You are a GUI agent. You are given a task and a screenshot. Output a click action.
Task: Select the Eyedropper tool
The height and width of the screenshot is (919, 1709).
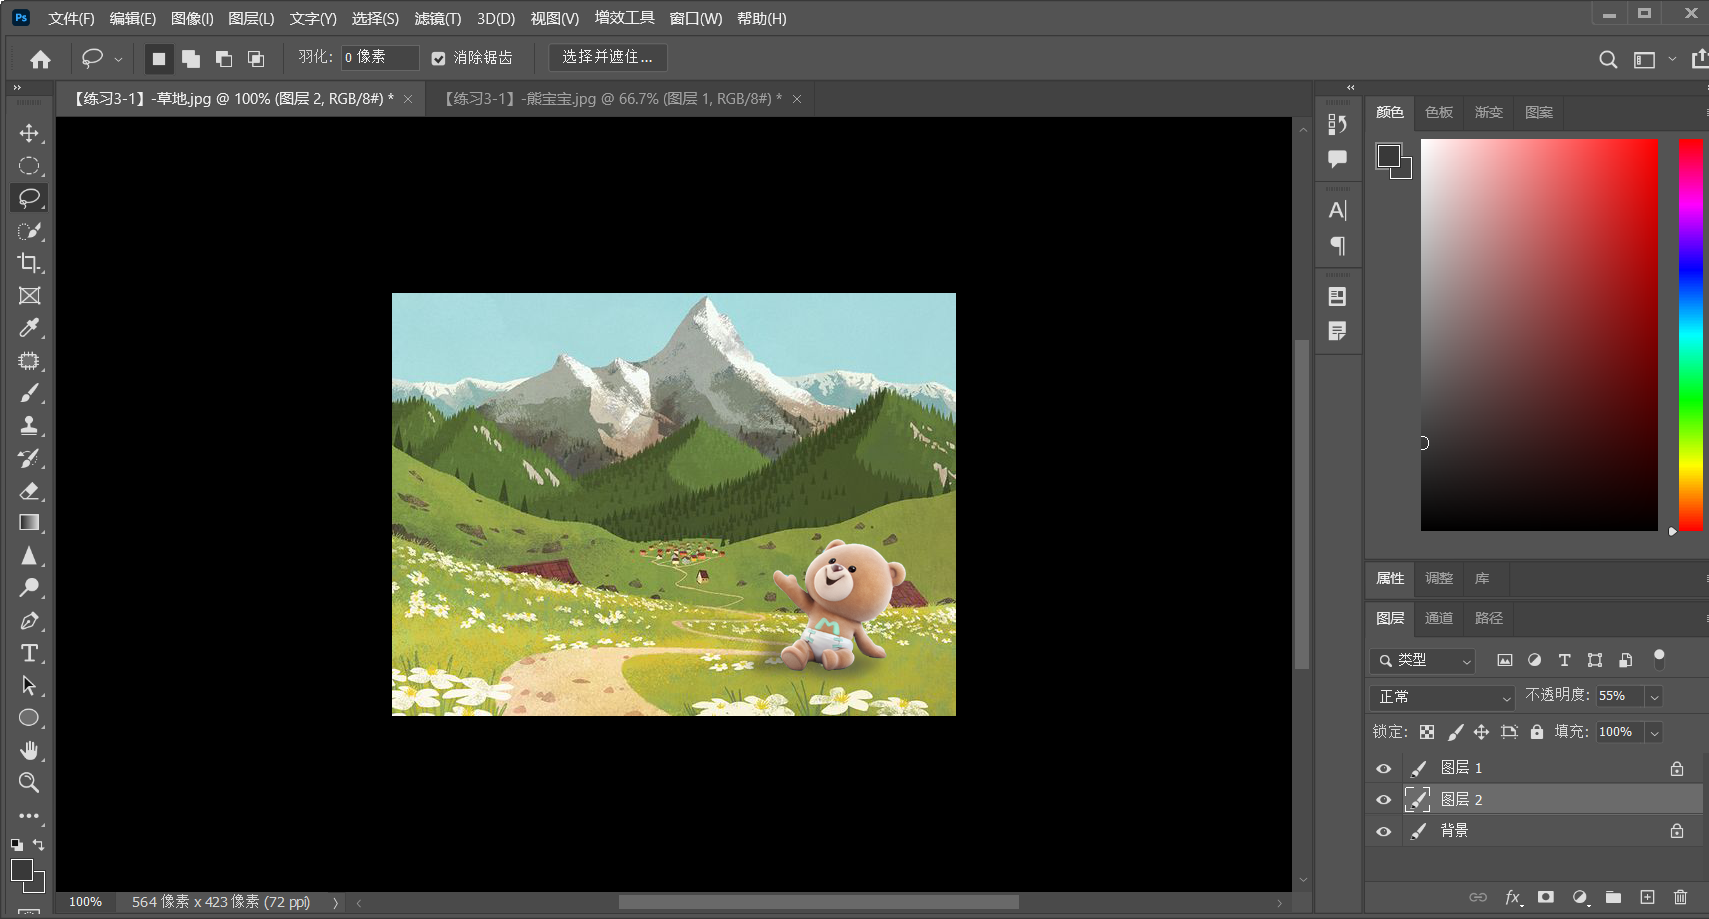click(29, 328)
